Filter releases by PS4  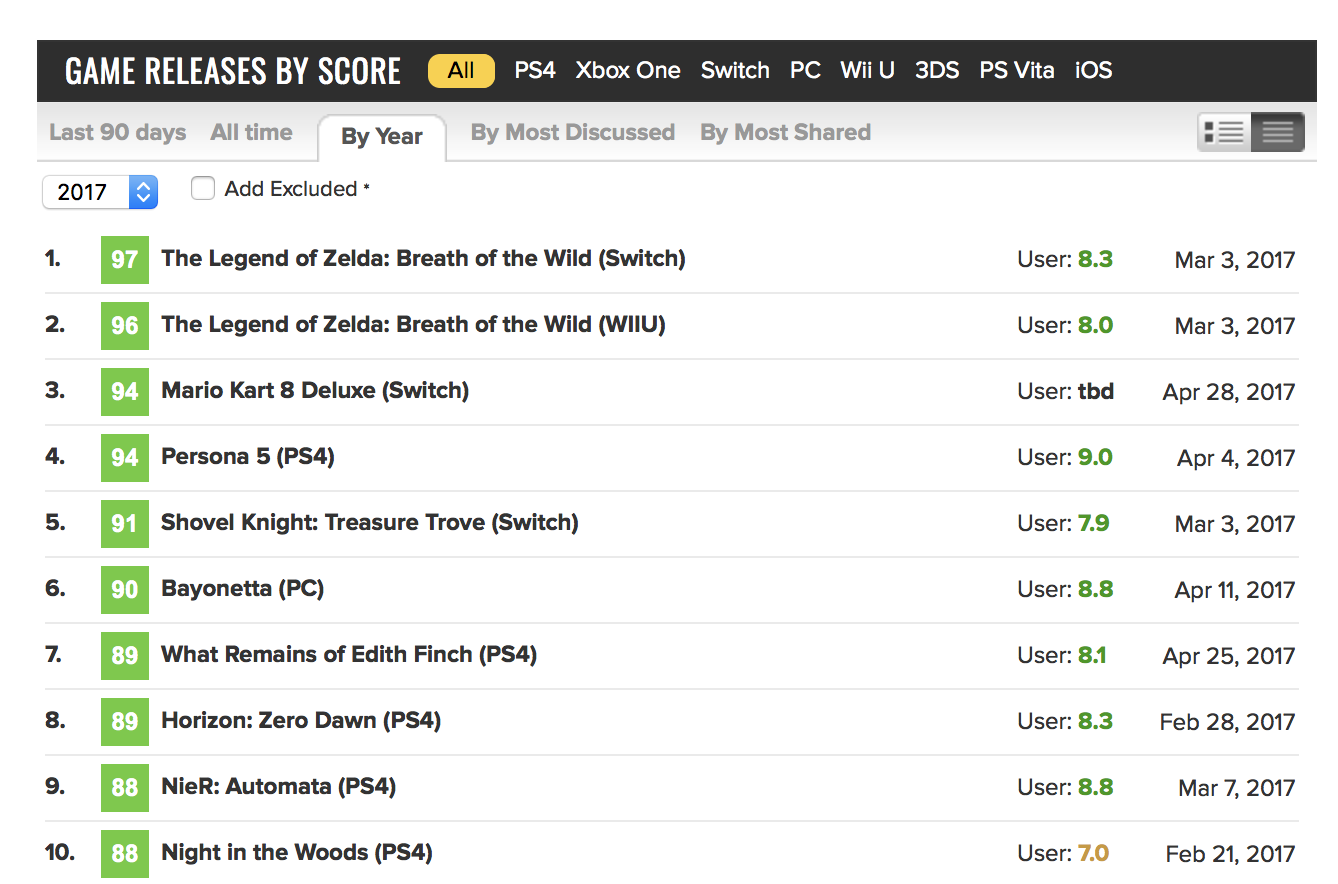coord(535,70)
